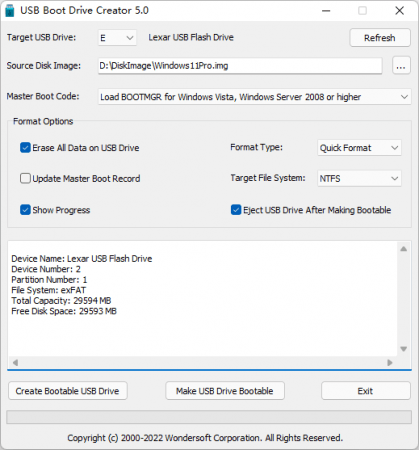Disable Eject USB Drive After Making Bootable

pyautogui.click(x=236, y=210)
